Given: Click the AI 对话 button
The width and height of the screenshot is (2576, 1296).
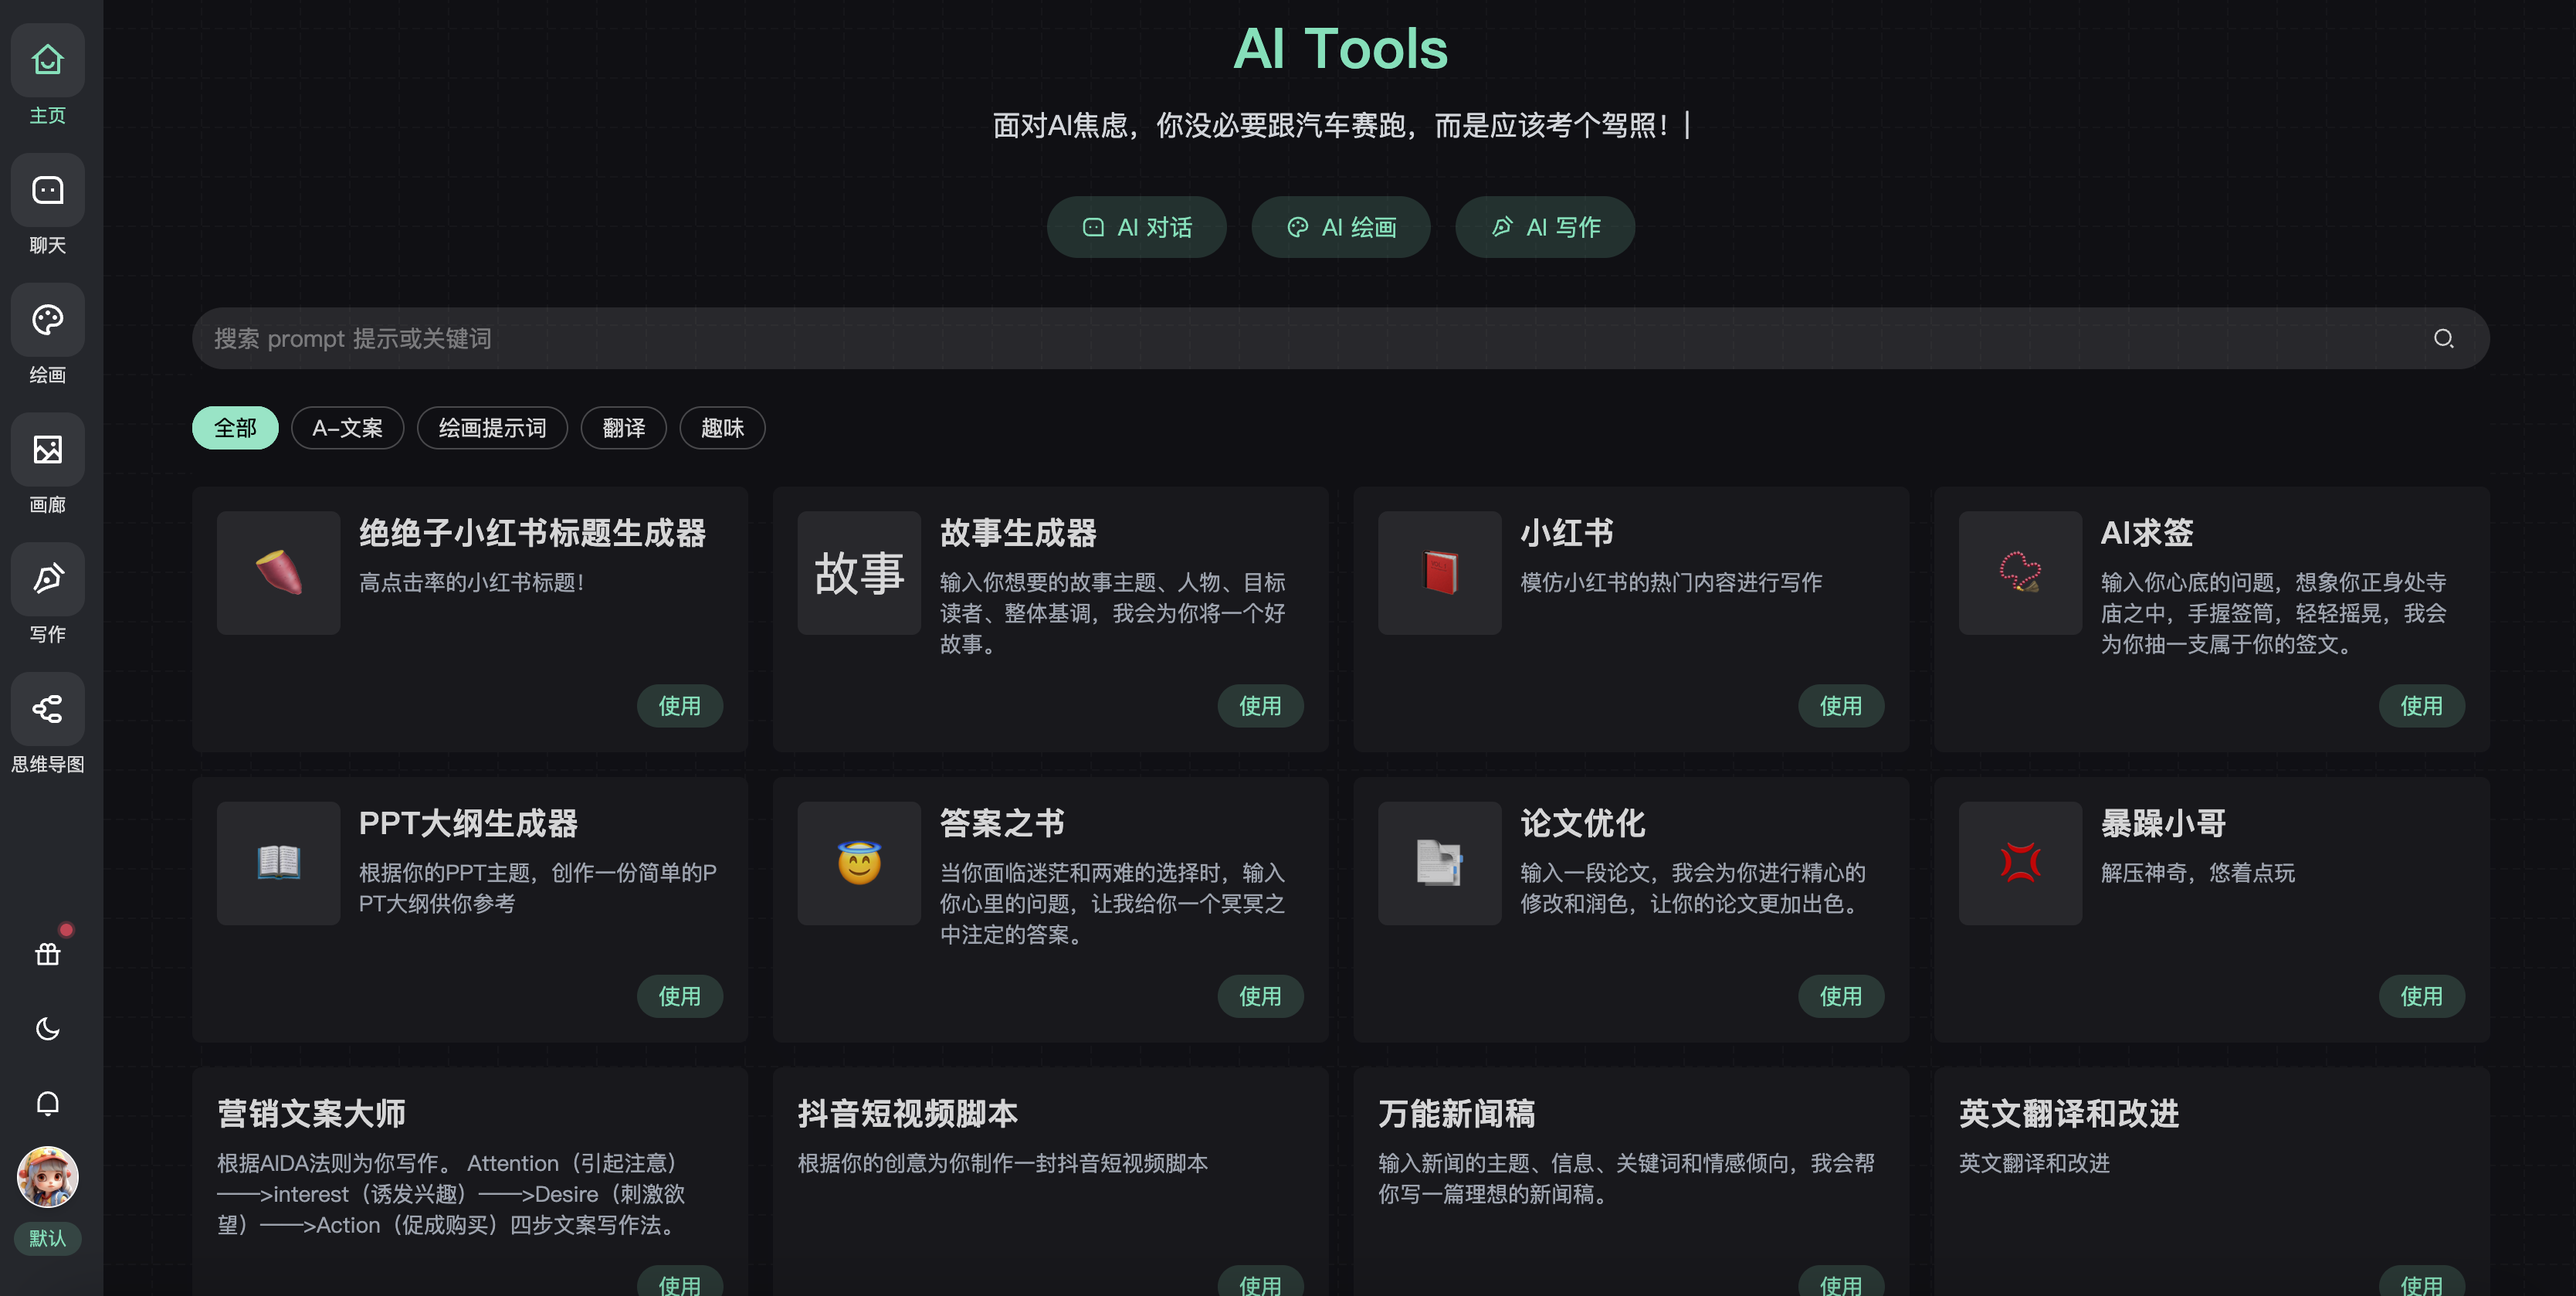Looking at the screenshot, I should [1137, 227].
